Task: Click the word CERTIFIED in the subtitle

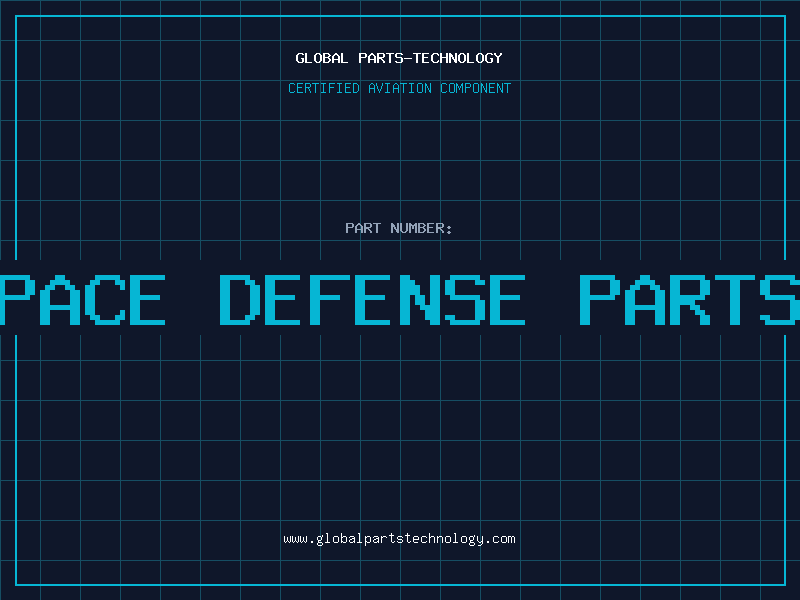Action: tap(323, 88)
